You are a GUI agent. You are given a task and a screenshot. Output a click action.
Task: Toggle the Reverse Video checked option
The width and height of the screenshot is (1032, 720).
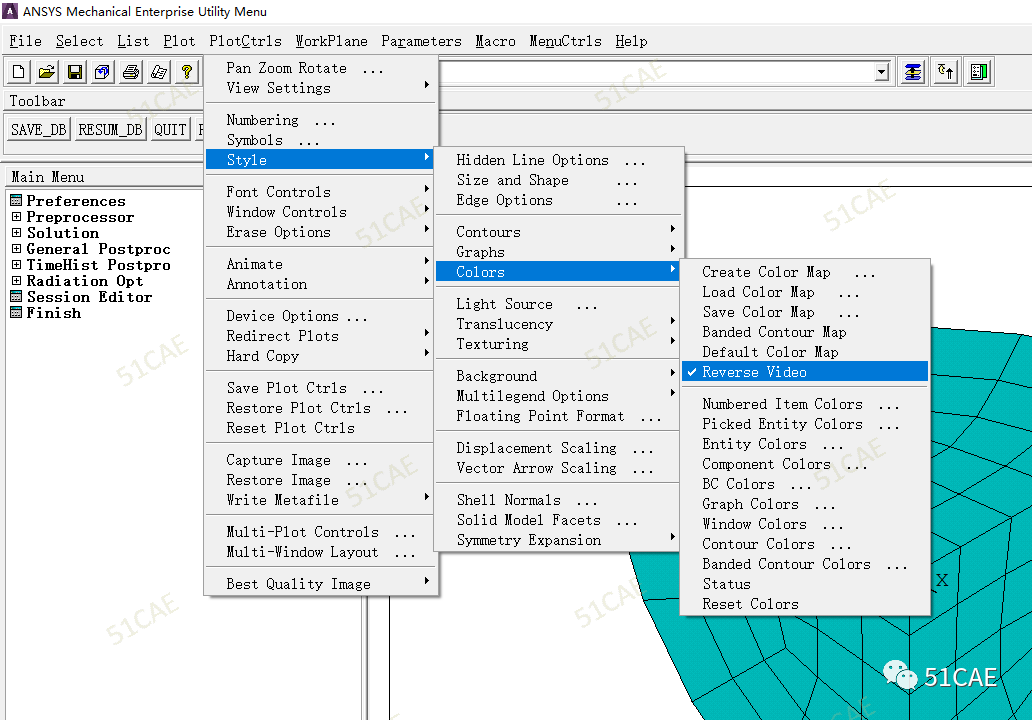[804, 372]
